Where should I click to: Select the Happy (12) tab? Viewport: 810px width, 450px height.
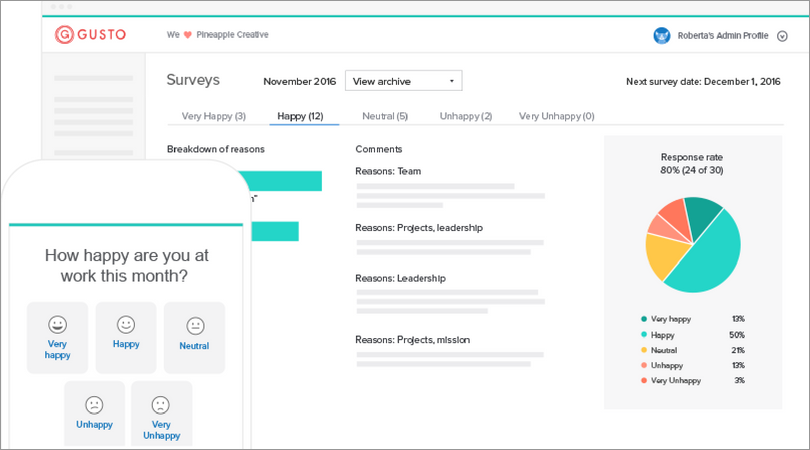[x=300, y=116]
